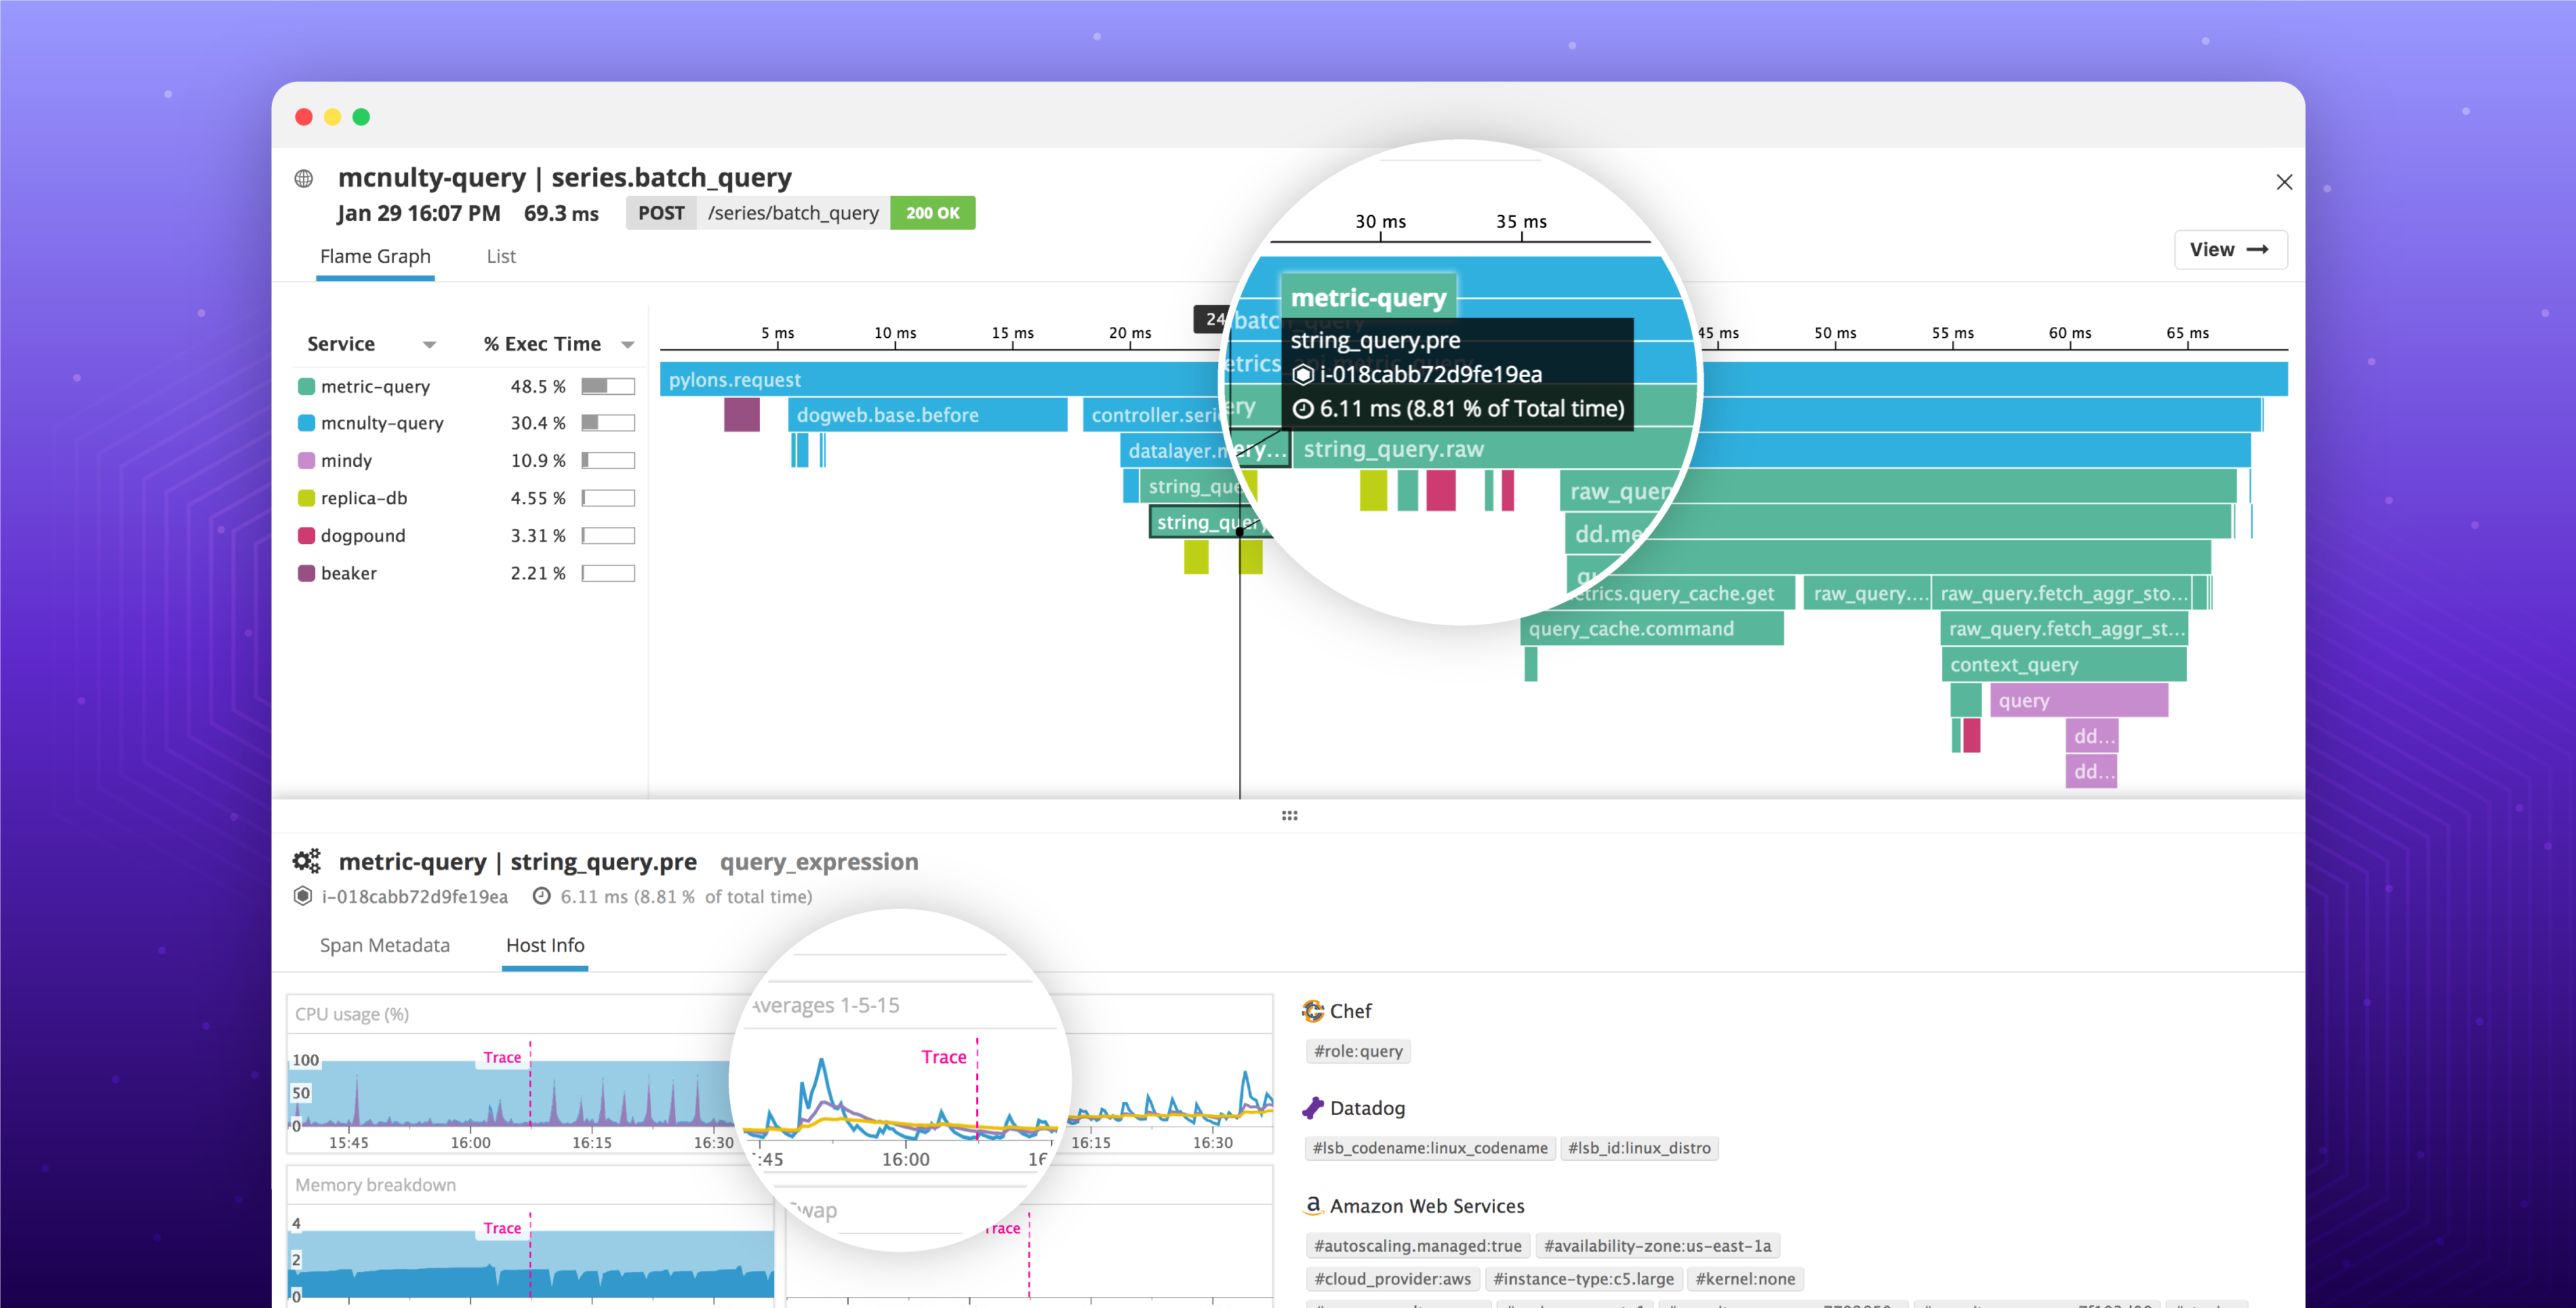Click the hexagon icon in the magnified span tooltip
This screenshot has height=1308, width=2576.
(x=1302, y=374)
